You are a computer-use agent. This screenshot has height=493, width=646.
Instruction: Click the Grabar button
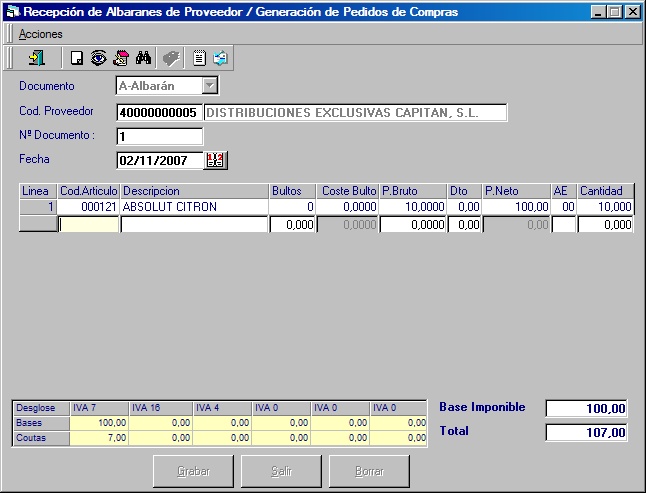tap(193, 471)
